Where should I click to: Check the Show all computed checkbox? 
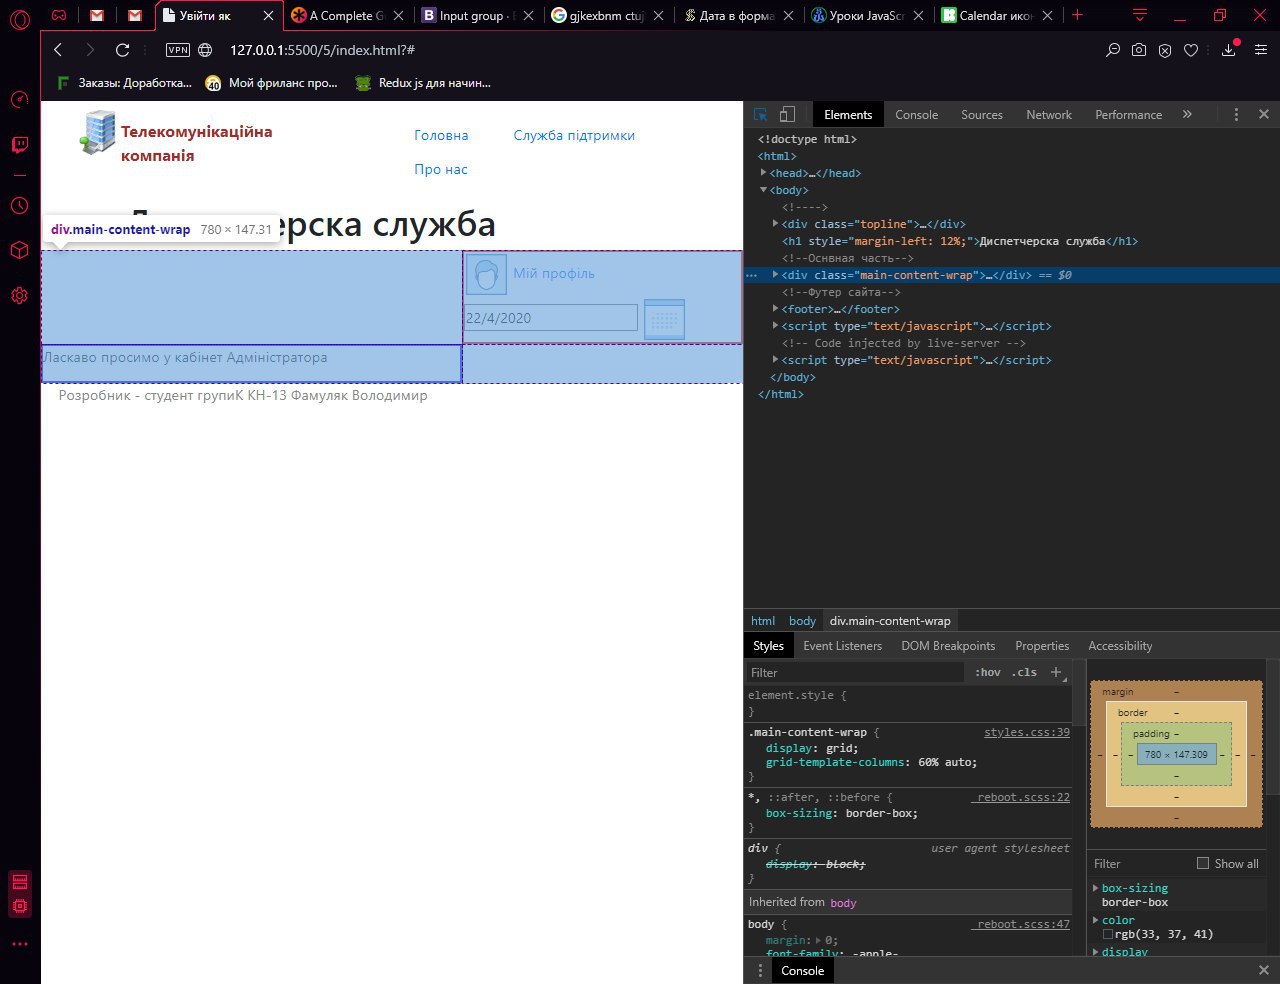click(x=1203, y=863)
